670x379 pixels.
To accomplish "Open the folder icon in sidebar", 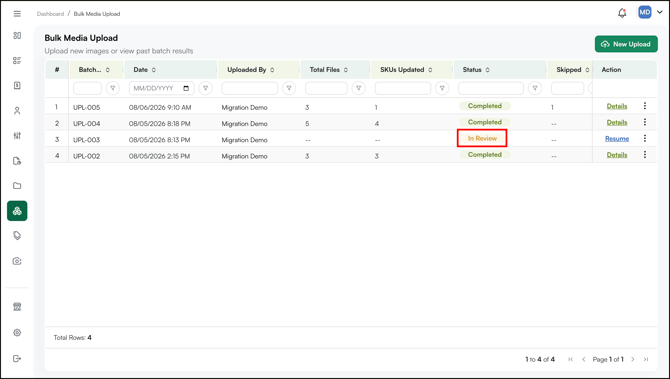I will pos(17,186).
